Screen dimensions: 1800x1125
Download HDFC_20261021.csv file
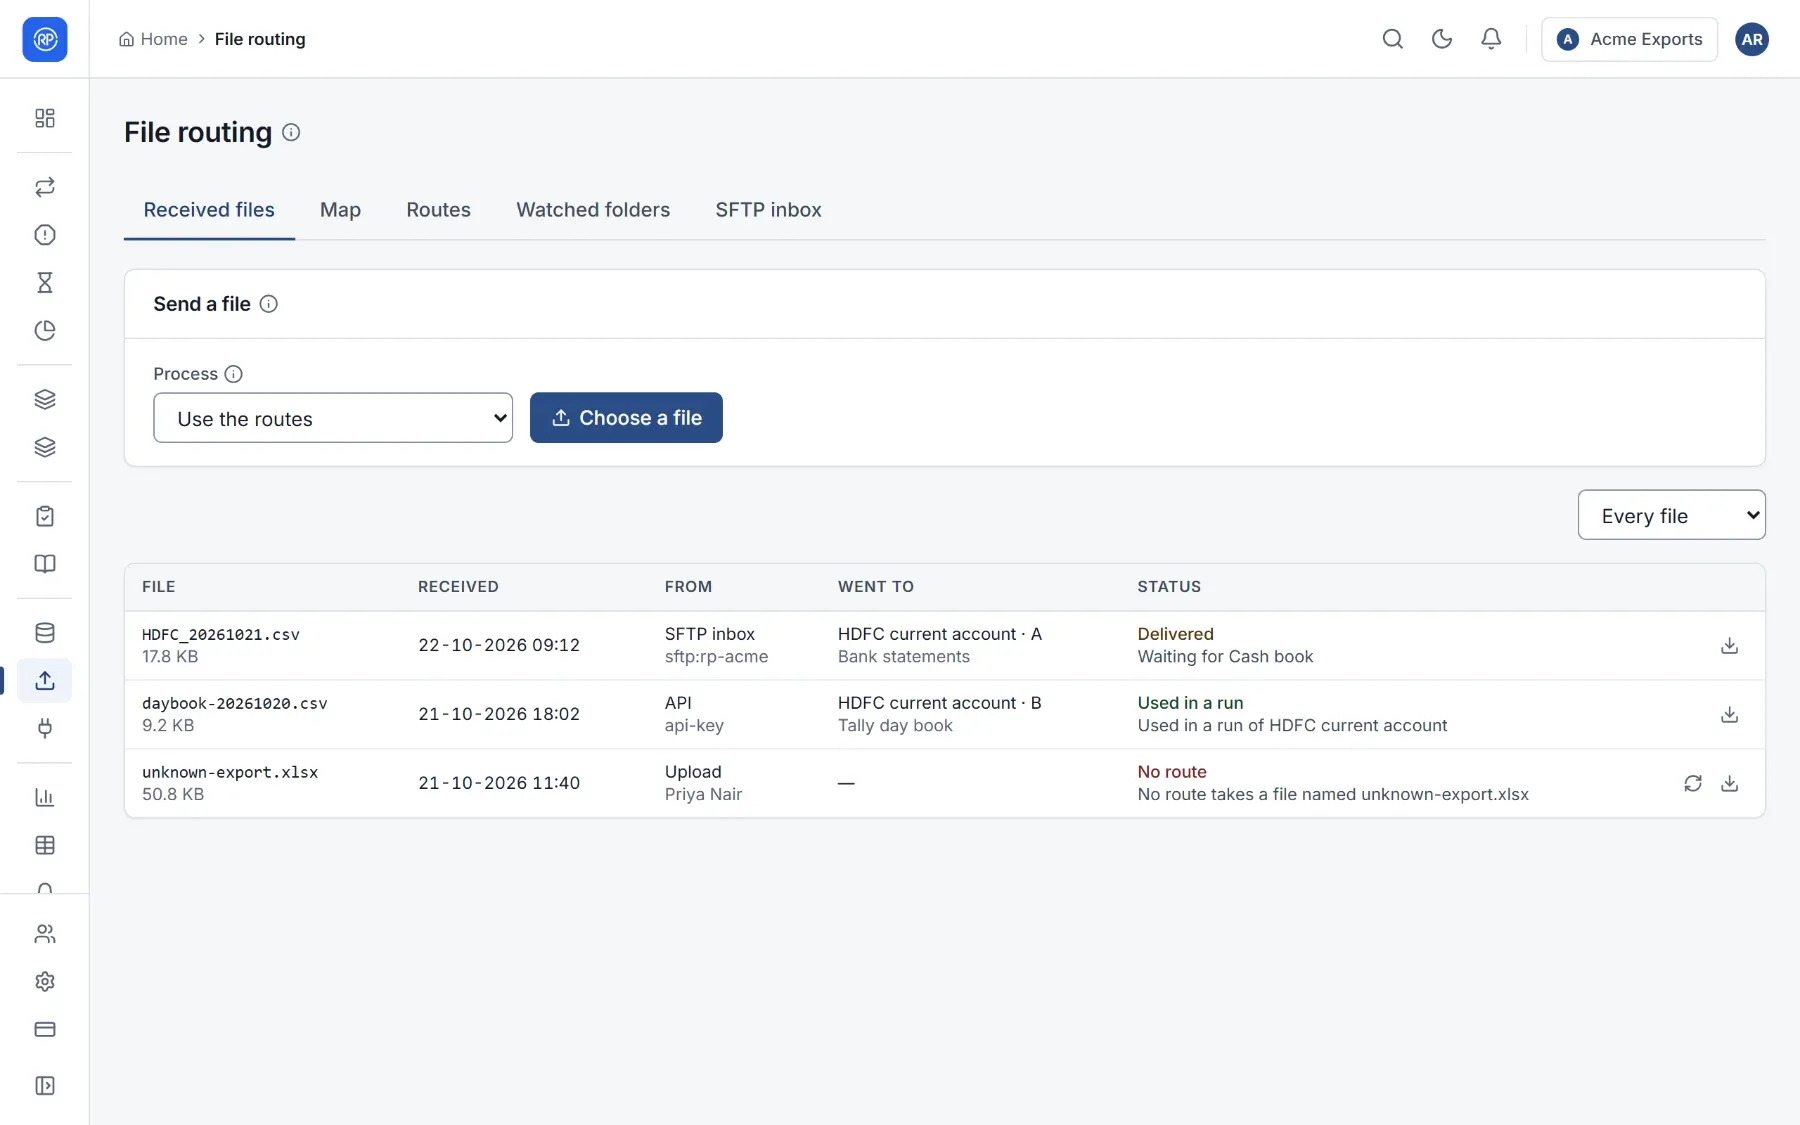pos(1730,646)
